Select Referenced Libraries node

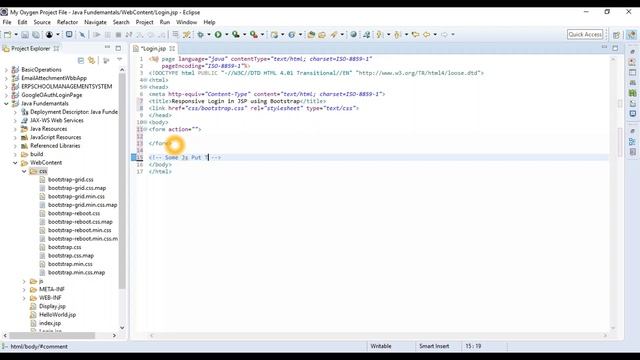tap(55, 146)
